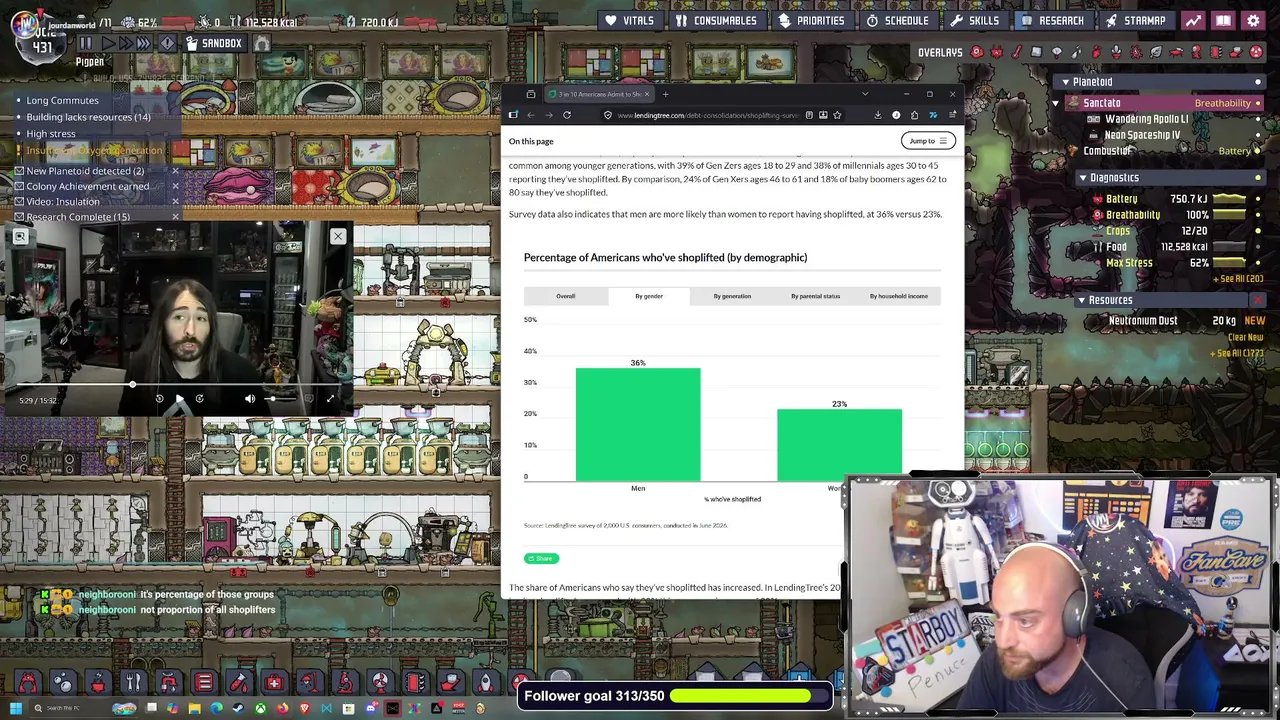Bookmark the page with star icon
This screenshot has width=1280, height=720.
pos(838,115)
